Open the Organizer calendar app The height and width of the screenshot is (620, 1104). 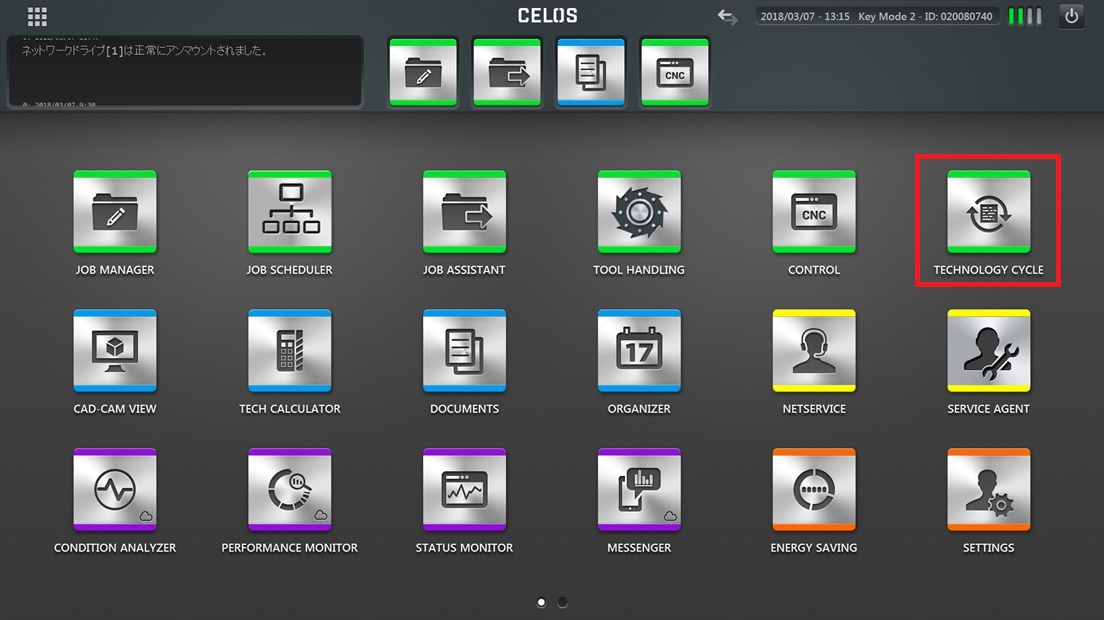pos(639,350)
